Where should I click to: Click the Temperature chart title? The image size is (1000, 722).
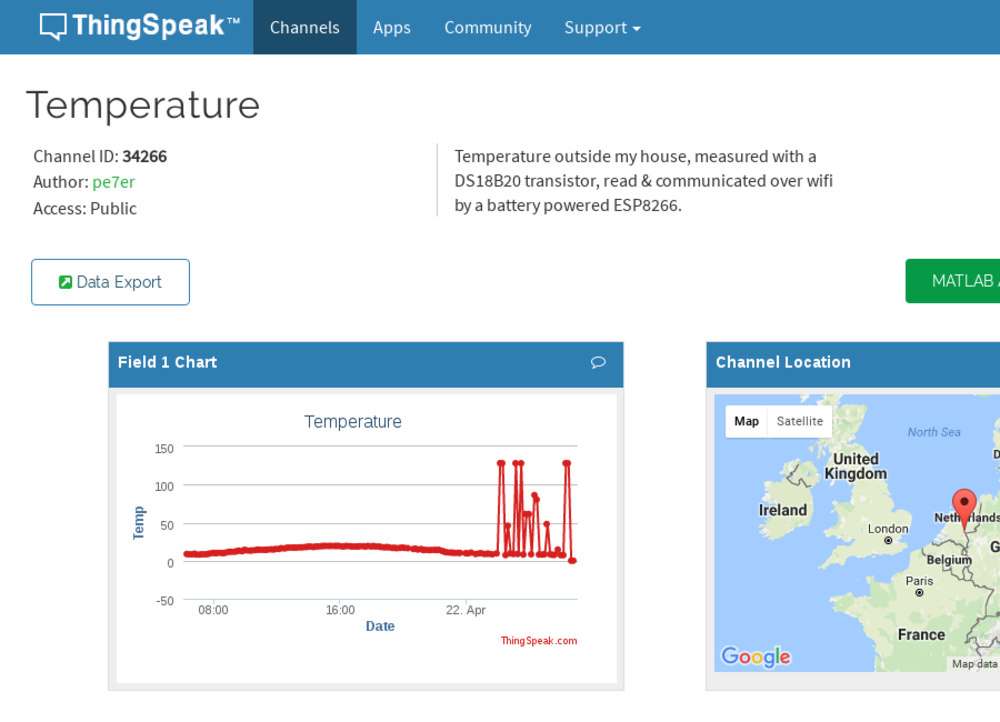click(x=353, y=422)
